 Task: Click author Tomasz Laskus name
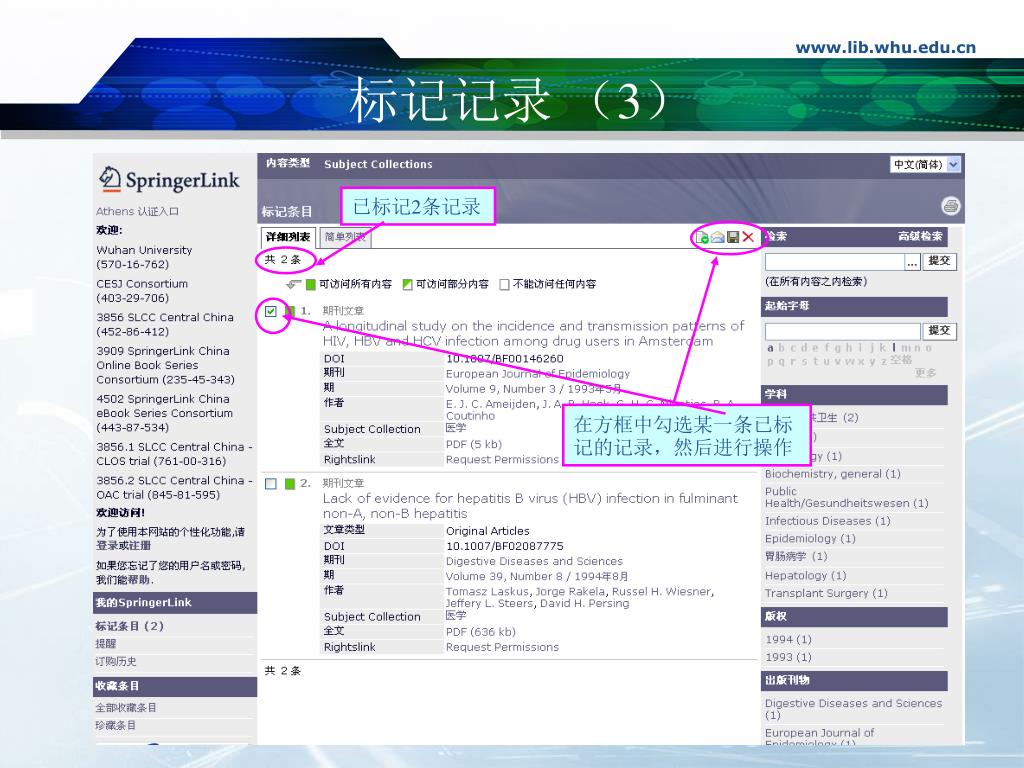(x=487, y=591)
